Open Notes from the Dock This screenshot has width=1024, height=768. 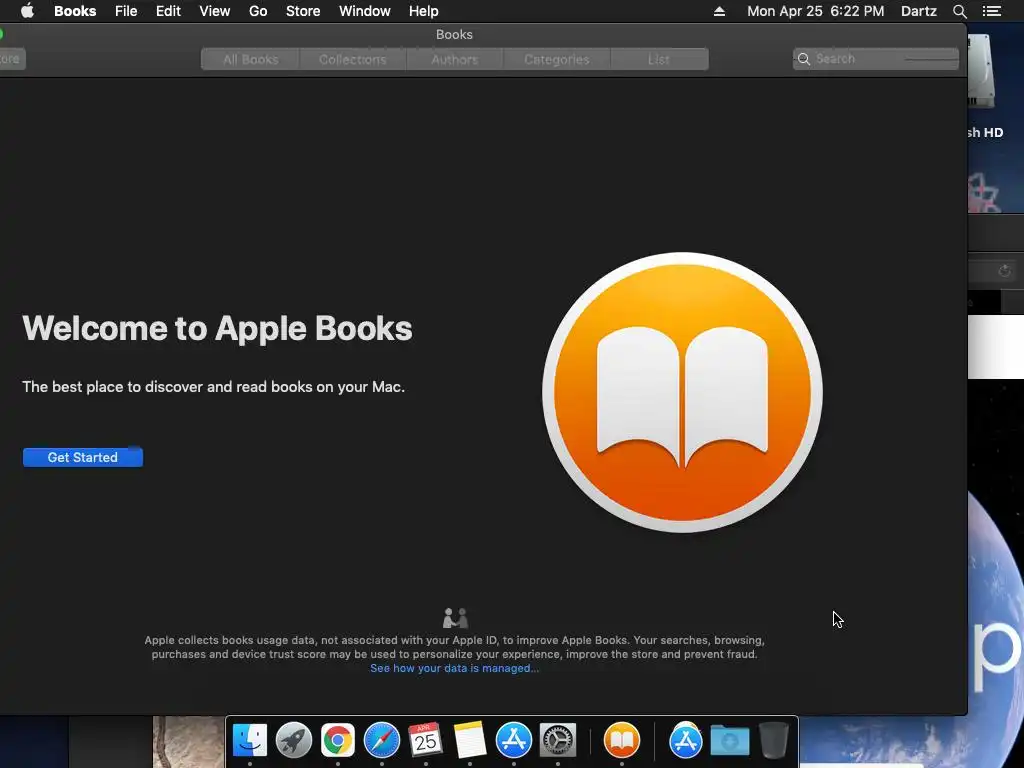(470, 740)
